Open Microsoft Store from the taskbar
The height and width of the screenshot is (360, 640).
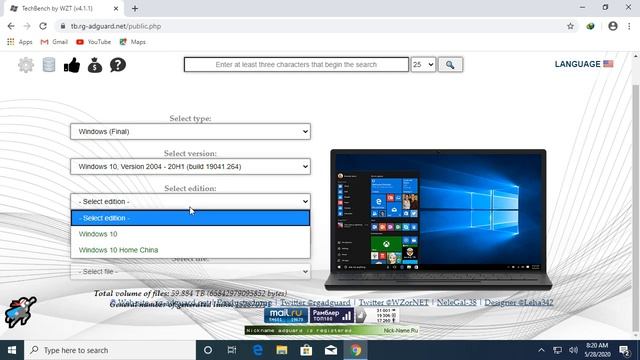306,350
